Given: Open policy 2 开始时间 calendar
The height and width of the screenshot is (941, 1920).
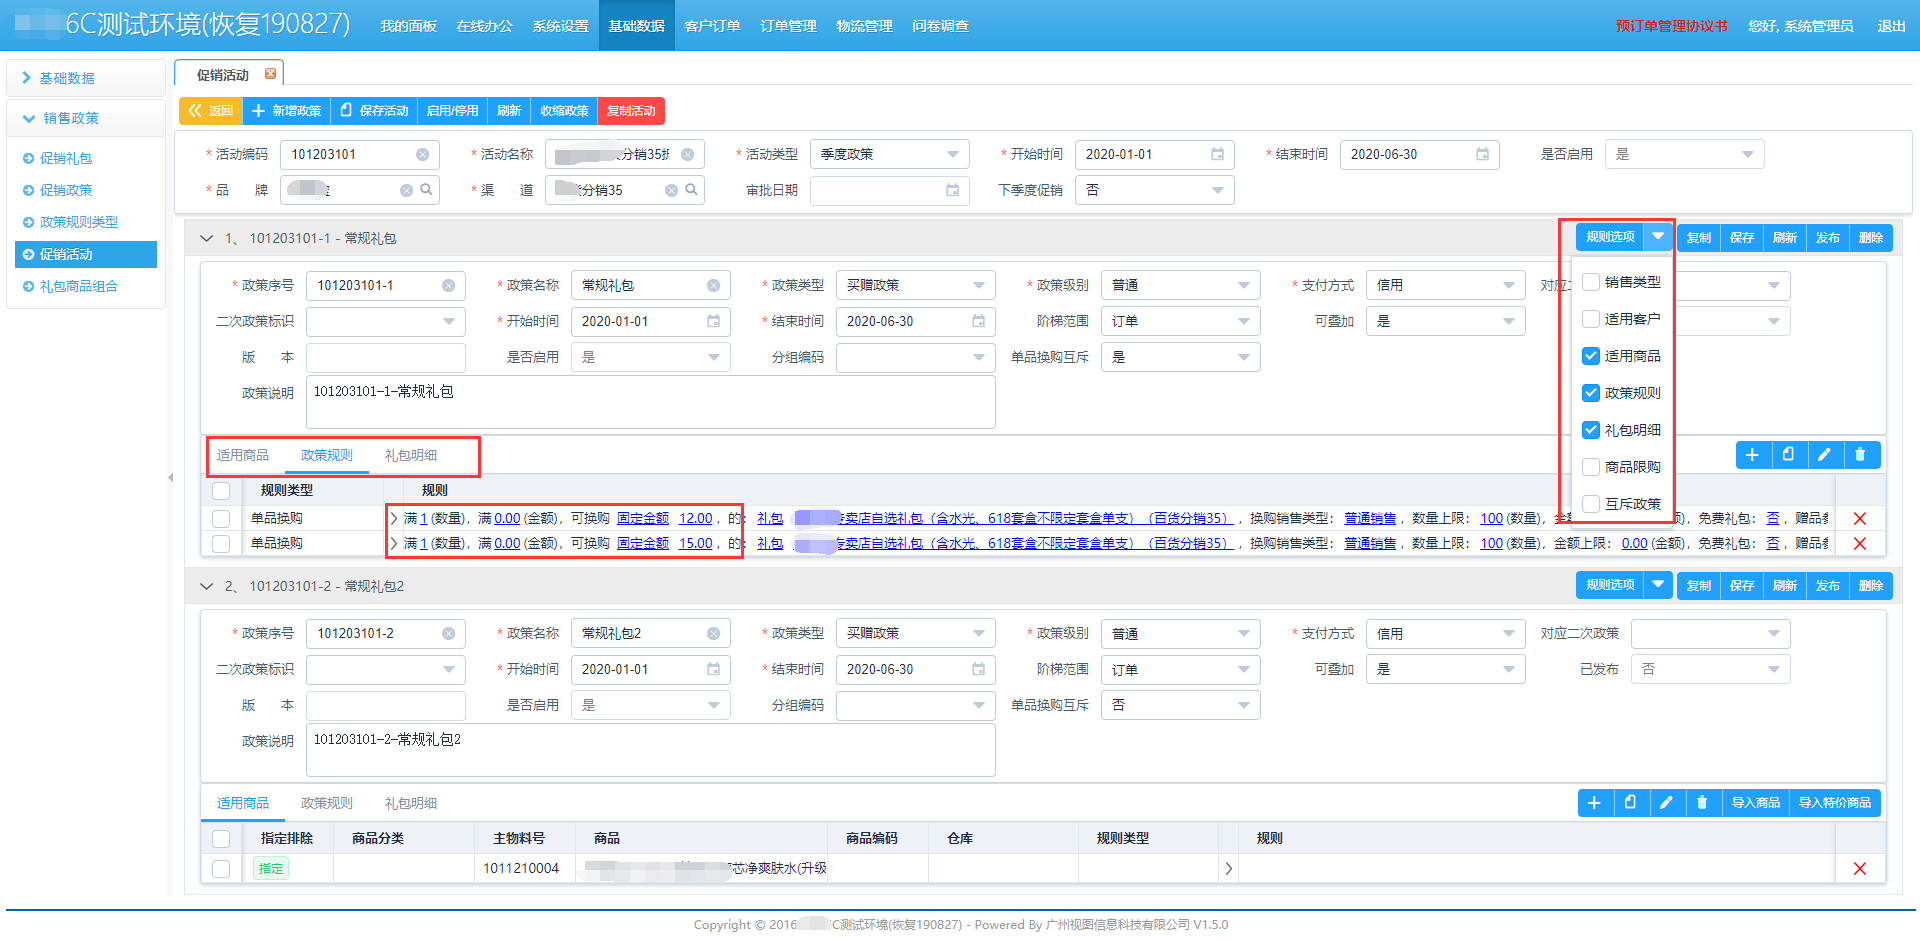Looking at the screenshot, I should click(713, 669).
